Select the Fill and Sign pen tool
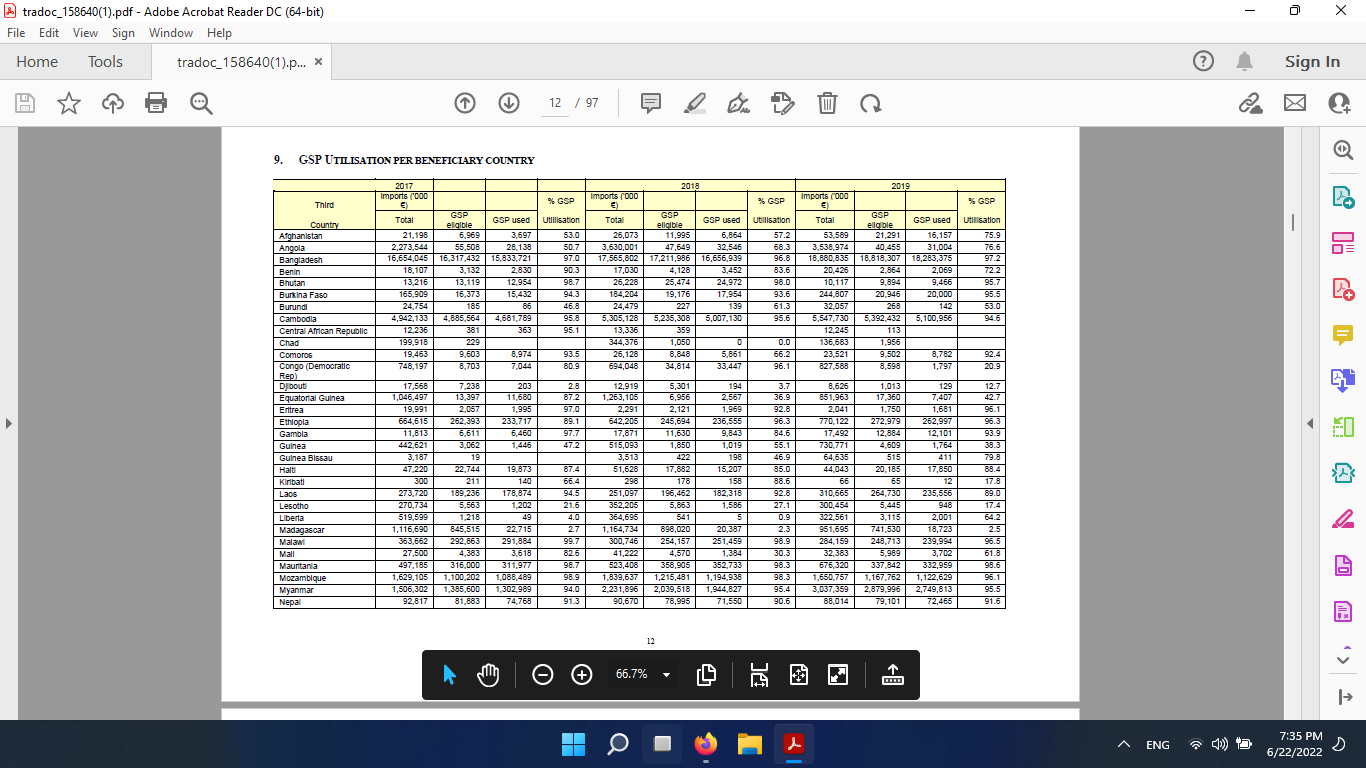 [739, 103]
